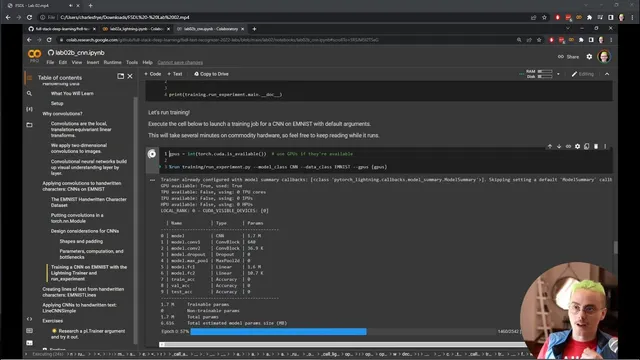
Task: Delete cell trash icon
Action: (596, 146)
